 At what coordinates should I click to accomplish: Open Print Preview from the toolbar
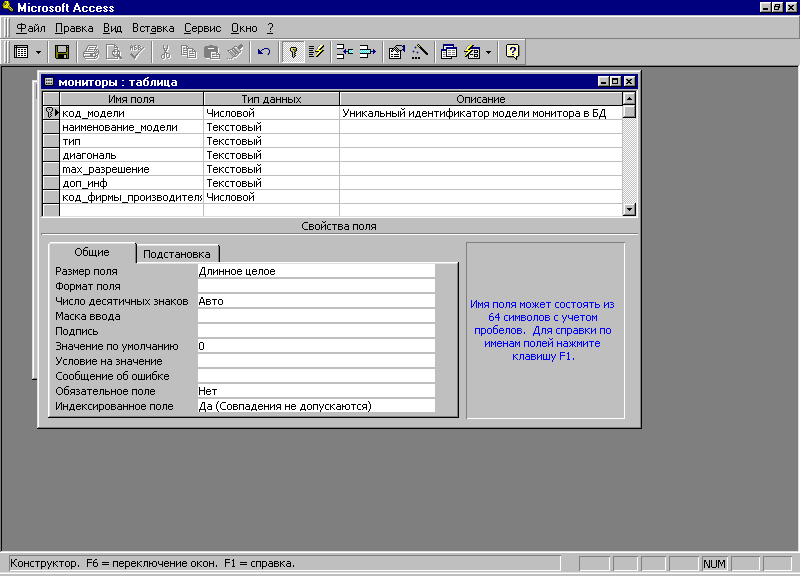point(114,52)
